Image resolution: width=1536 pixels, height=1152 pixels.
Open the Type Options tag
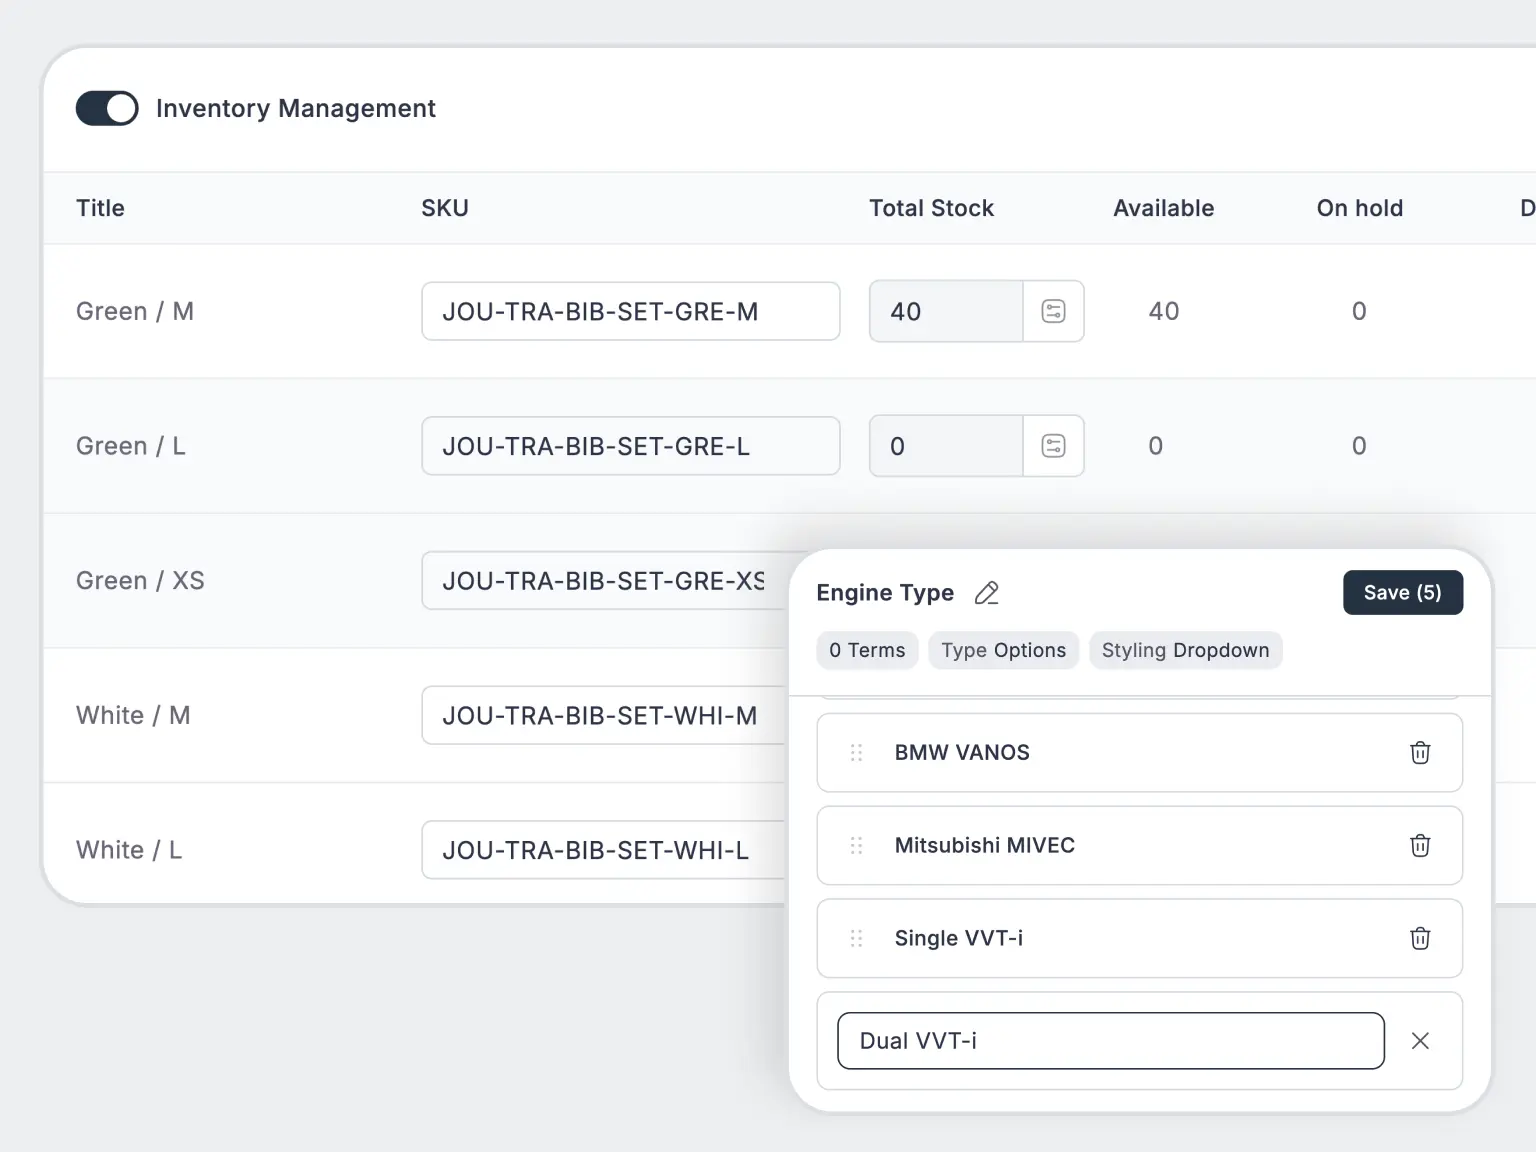click(1003, 650)
